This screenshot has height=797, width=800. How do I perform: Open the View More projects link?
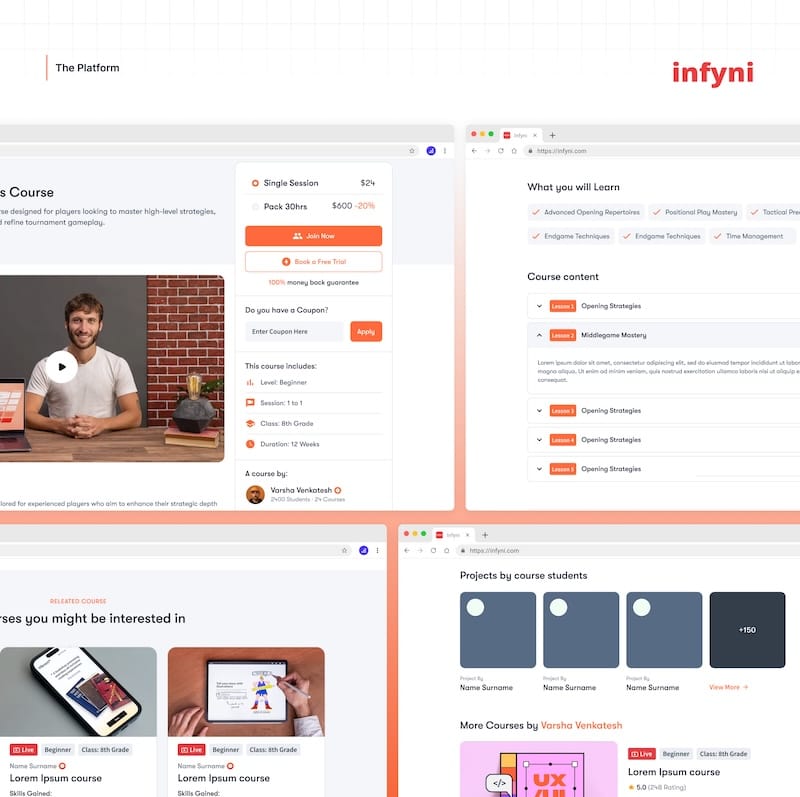click(x=729, y=687)
